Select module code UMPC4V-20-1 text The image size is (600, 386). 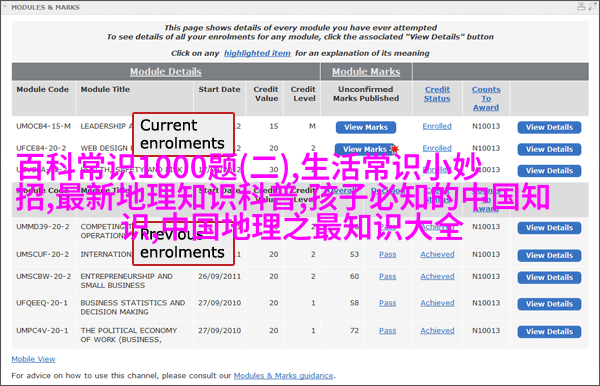coord(42,331)
